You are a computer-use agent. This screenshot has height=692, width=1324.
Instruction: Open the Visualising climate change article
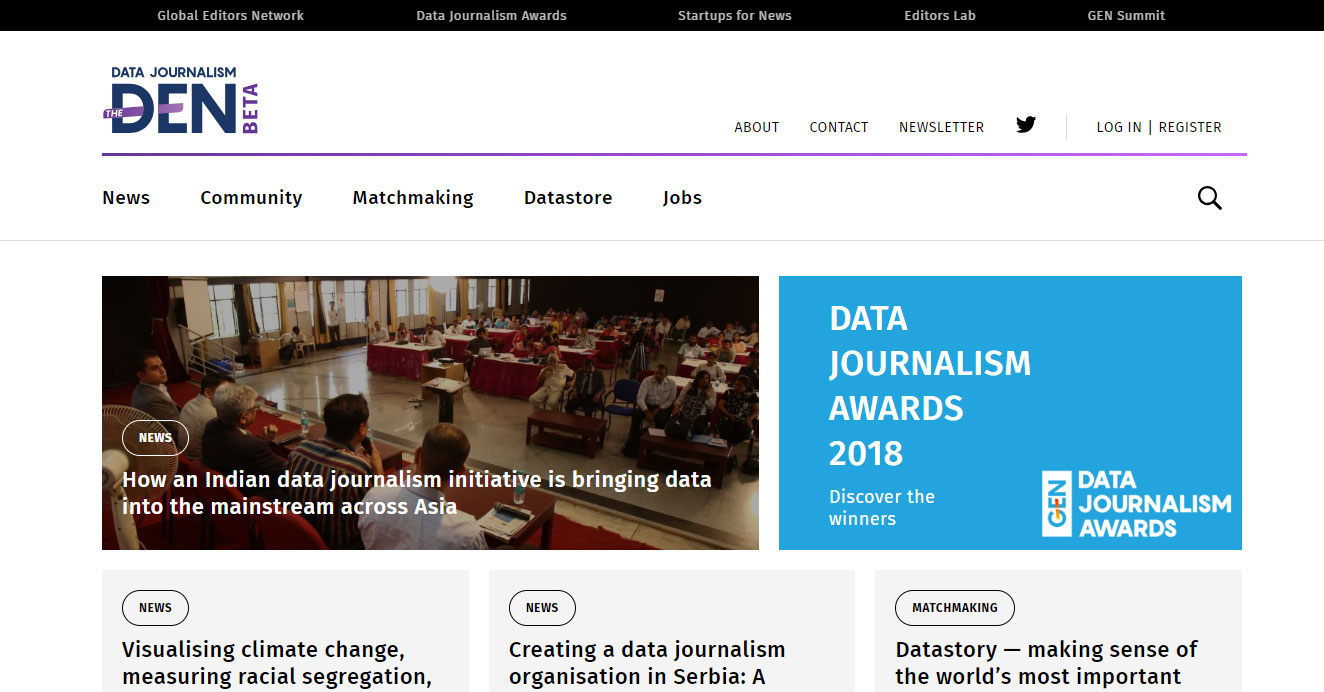coord(277,663)
